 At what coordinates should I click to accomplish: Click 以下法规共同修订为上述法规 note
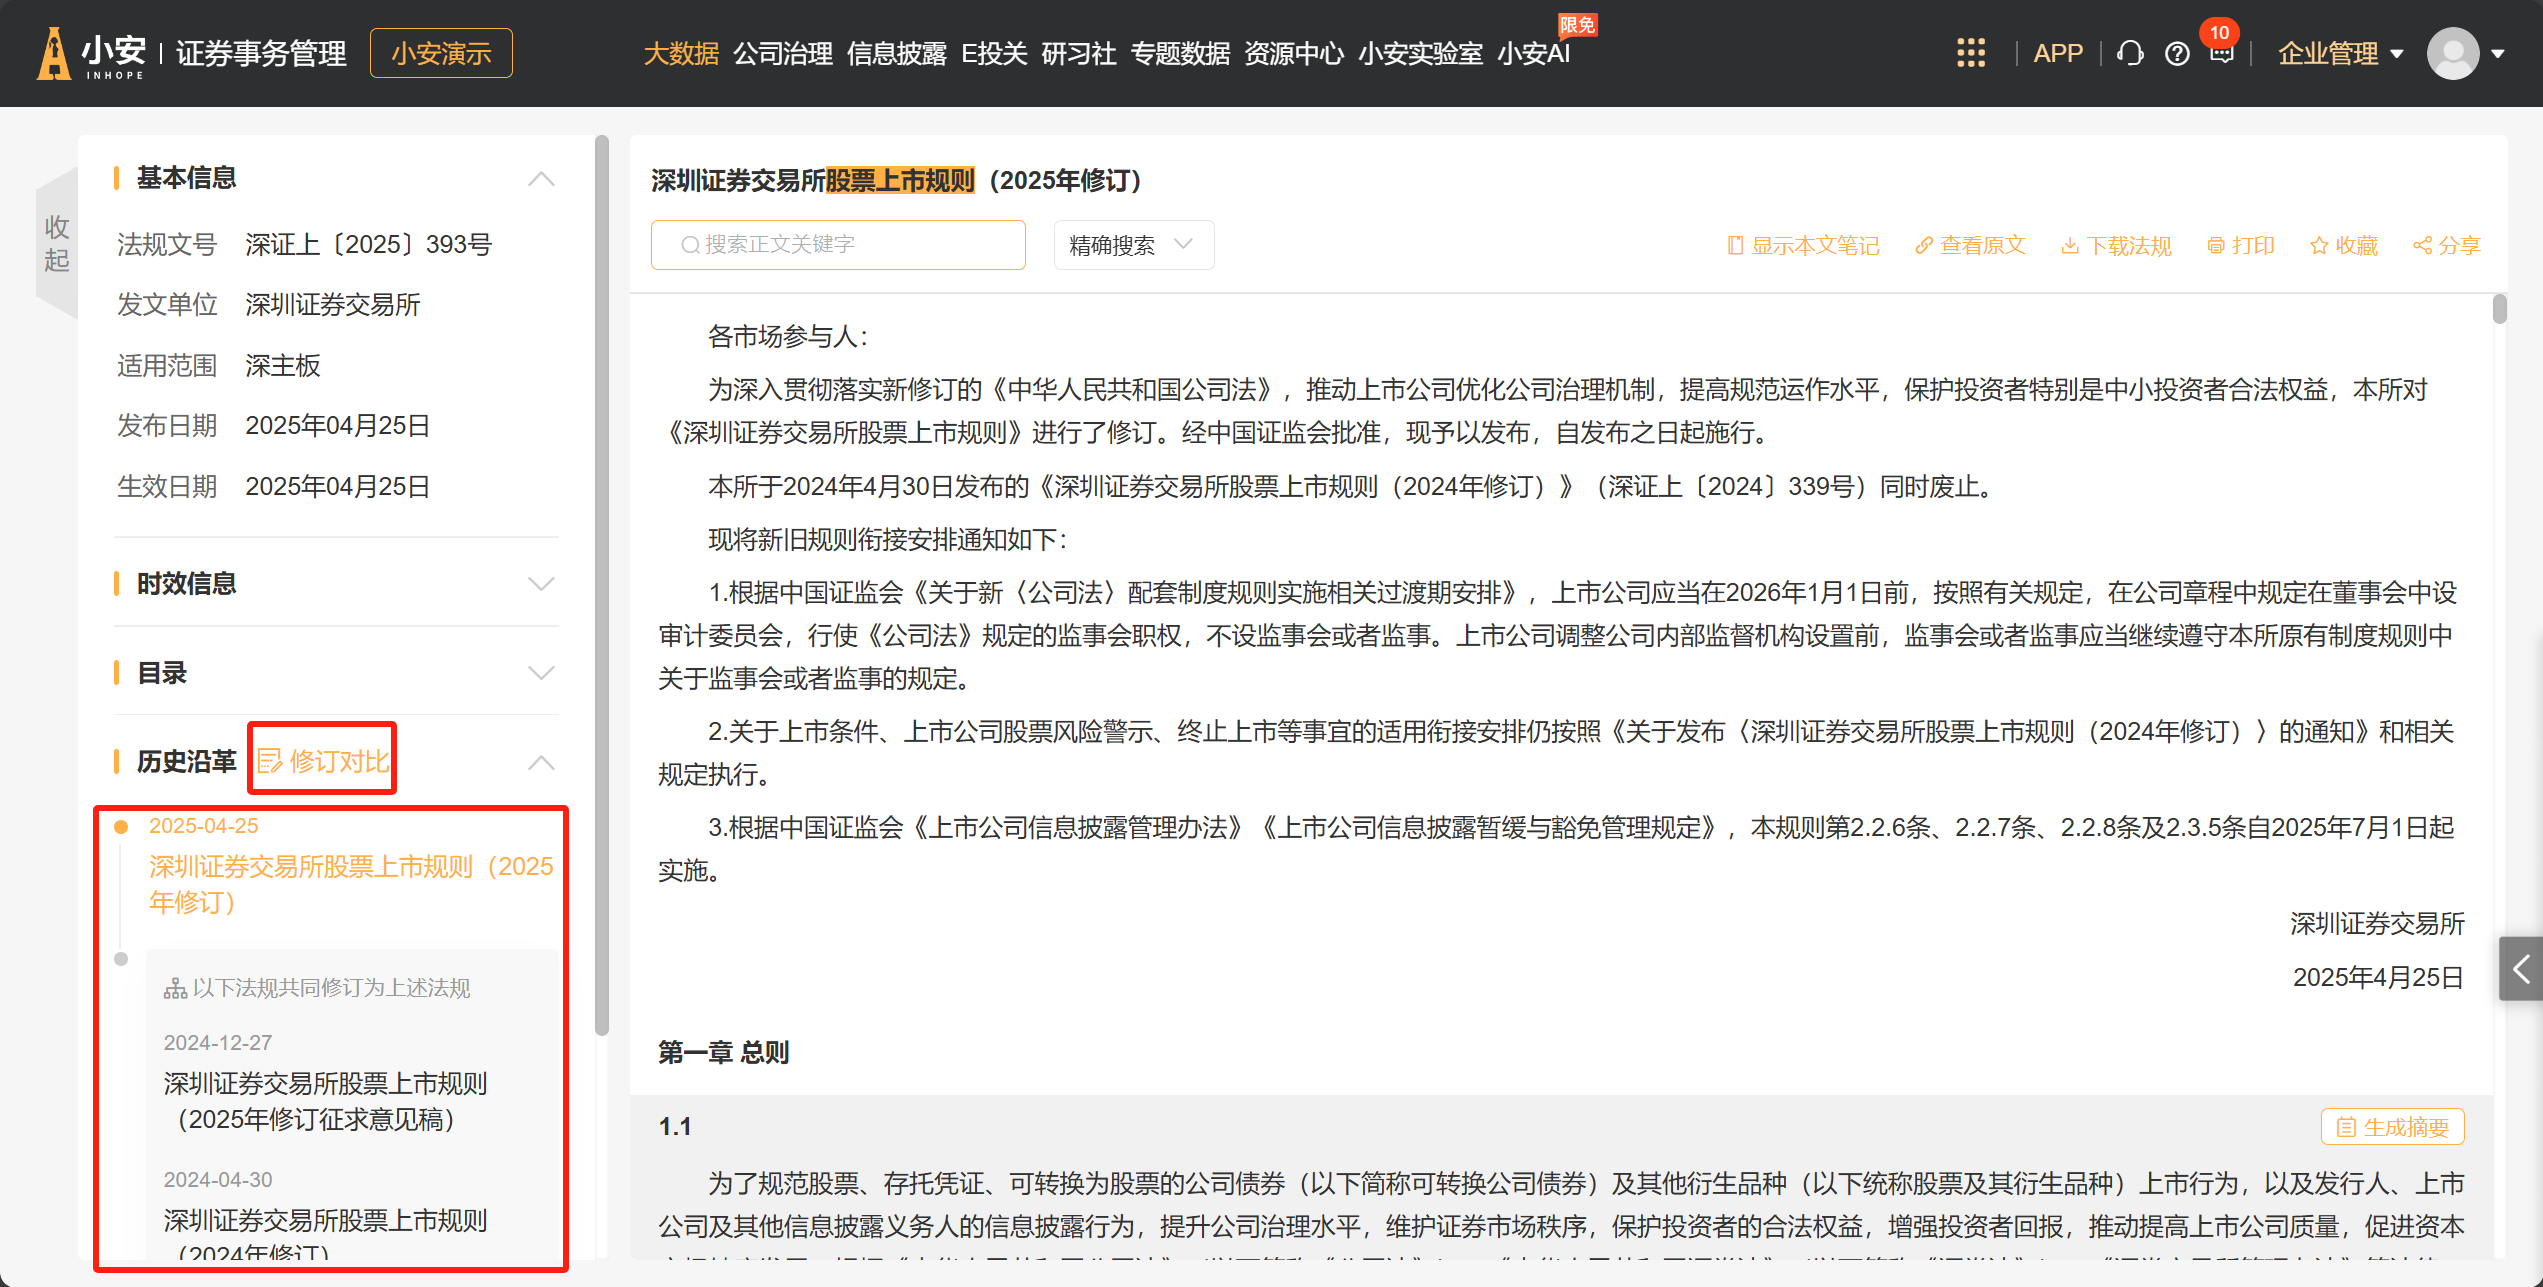point(318,988)
